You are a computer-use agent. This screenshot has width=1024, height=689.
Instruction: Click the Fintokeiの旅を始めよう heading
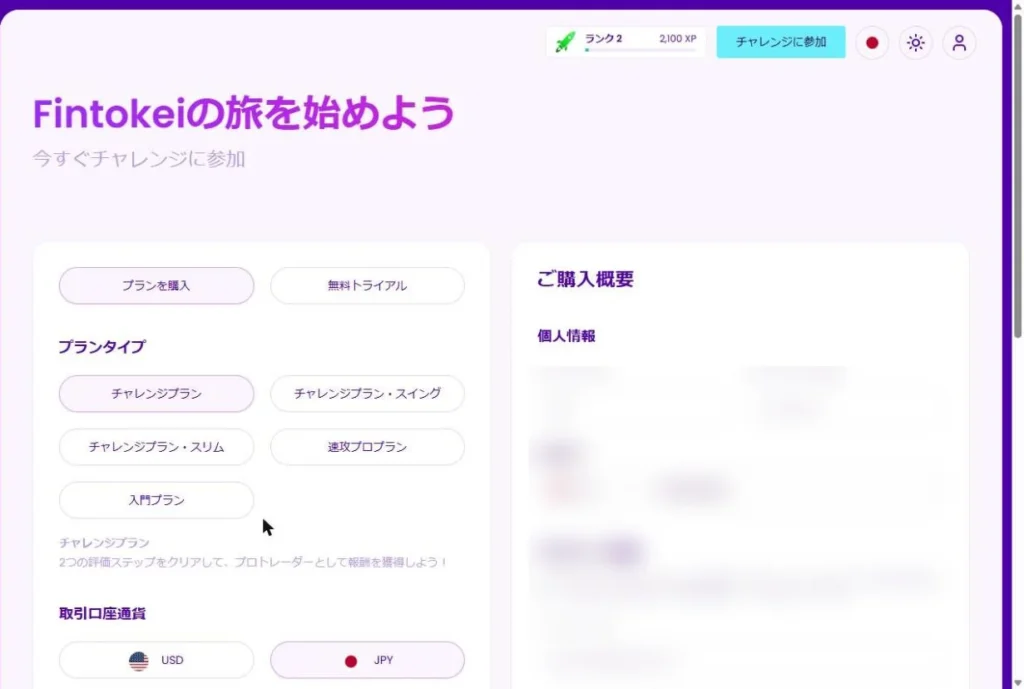point(244,113)
